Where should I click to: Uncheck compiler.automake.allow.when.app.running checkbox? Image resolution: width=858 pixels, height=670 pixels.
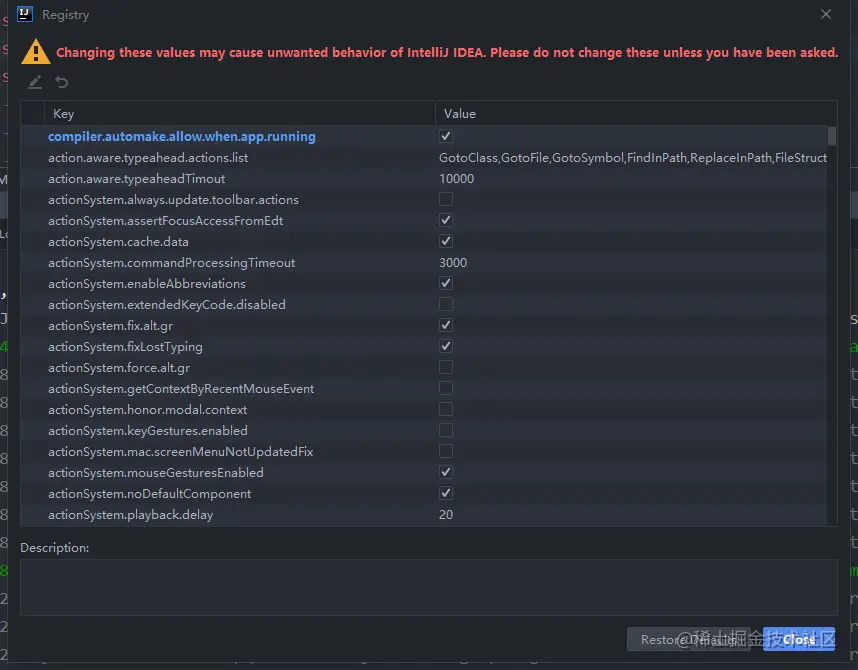446,136
